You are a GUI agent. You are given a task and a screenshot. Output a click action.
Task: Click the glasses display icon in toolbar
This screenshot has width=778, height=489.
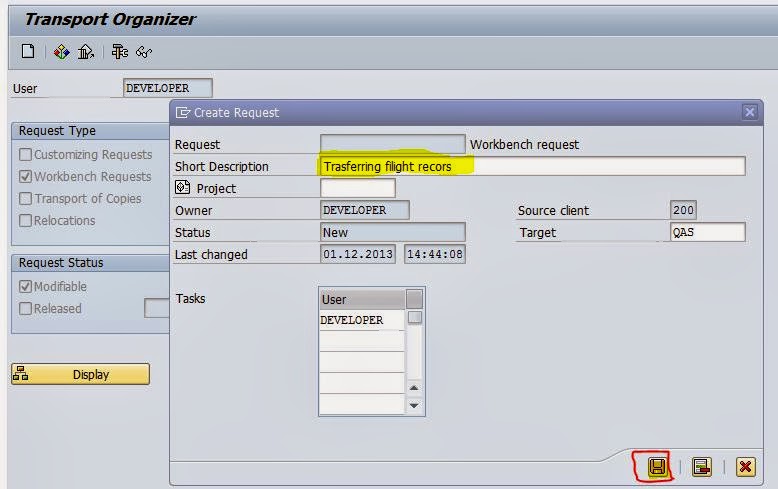pyautogui.click(x=144, y=52)
